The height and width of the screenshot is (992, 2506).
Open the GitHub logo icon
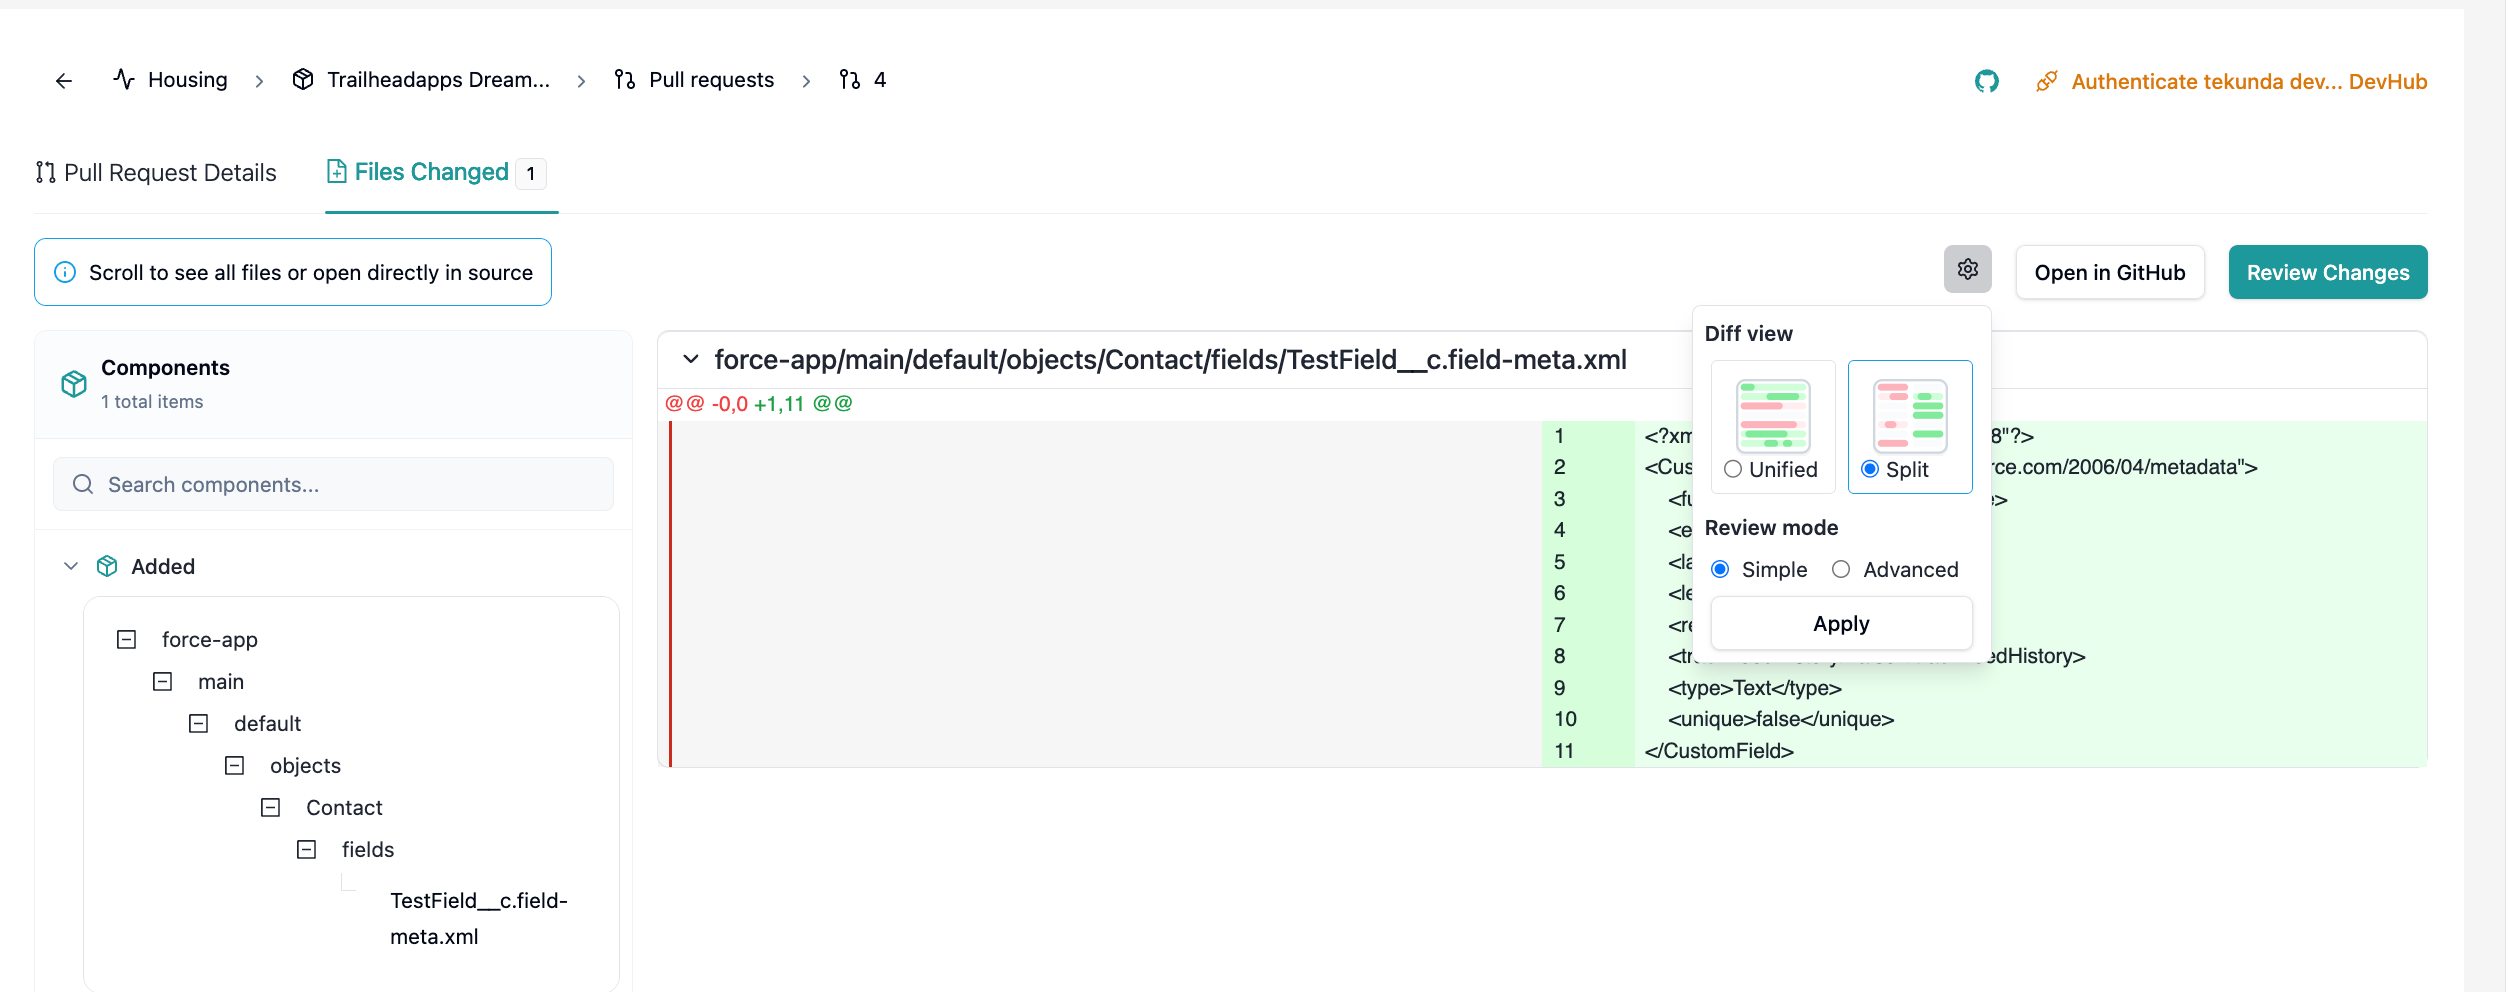click(1986, 81)
